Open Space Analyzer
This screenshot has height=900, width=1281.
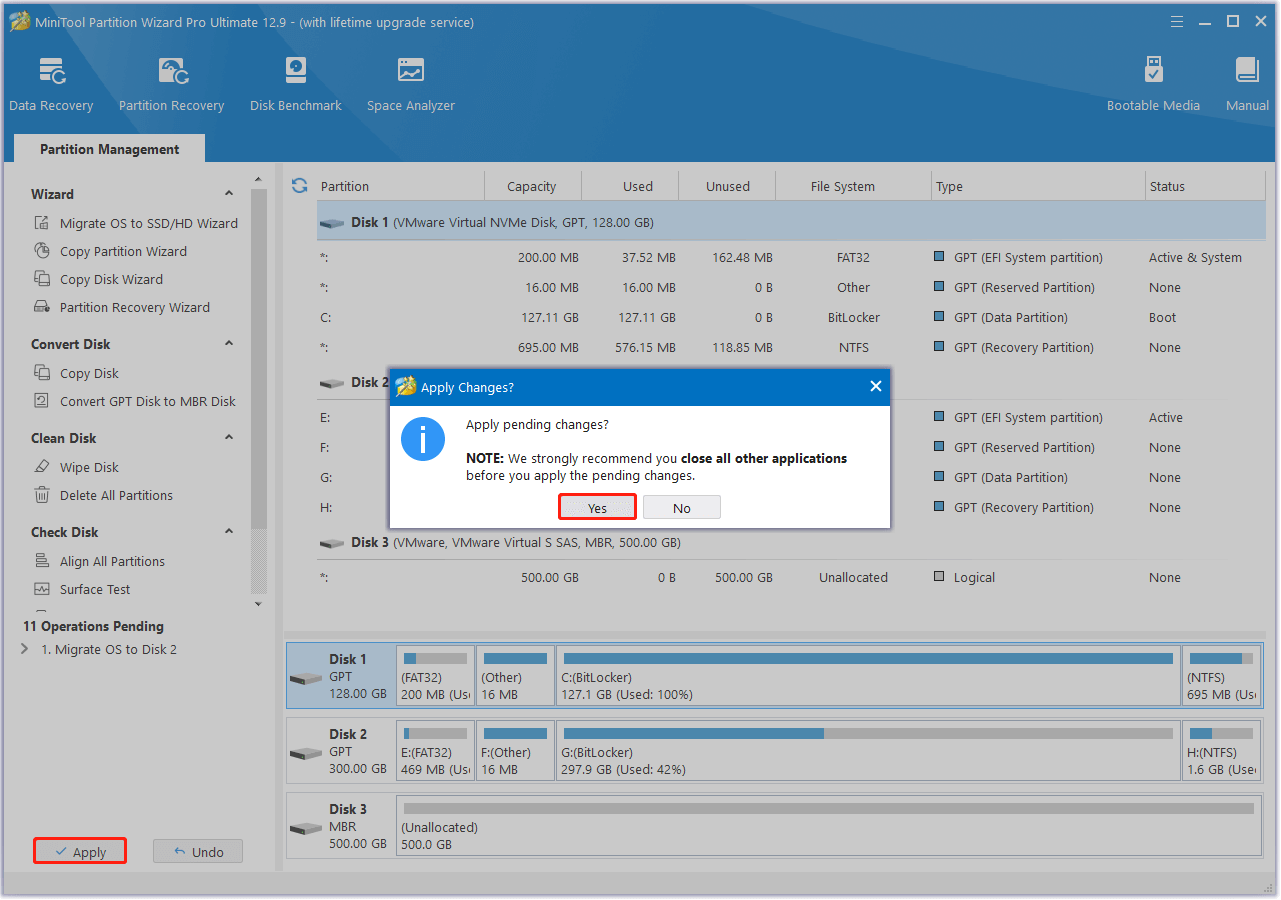coord(411,85)
